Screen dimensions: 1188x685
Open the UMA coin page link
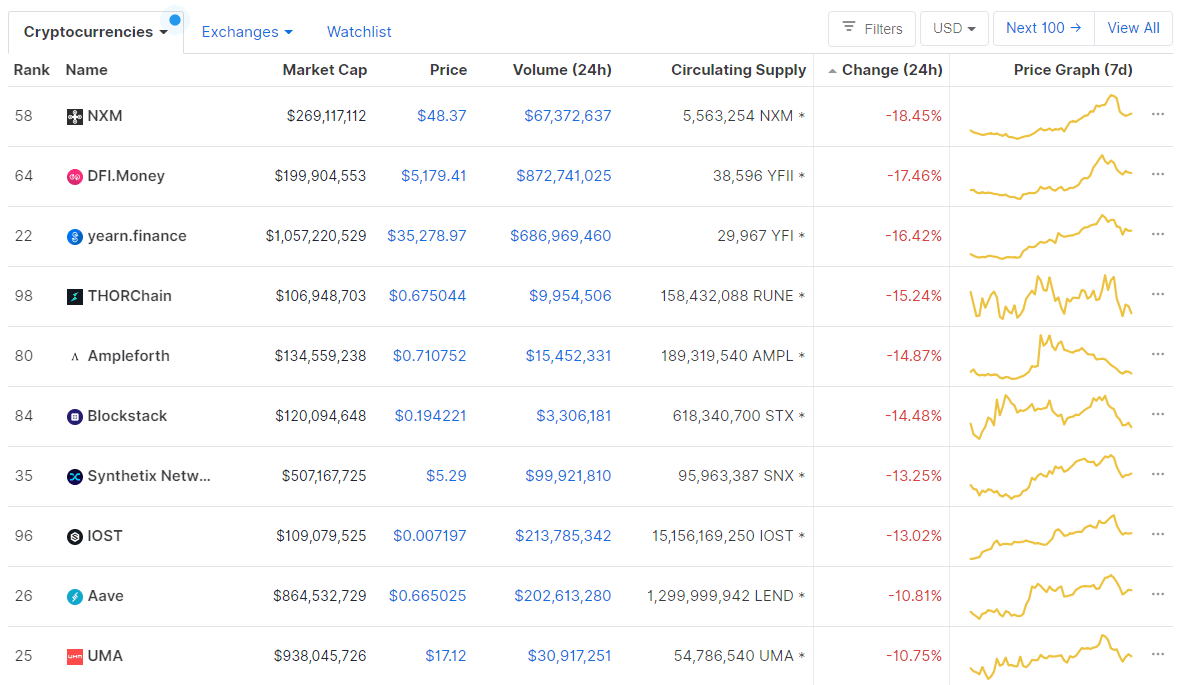[x=105, y=655]
